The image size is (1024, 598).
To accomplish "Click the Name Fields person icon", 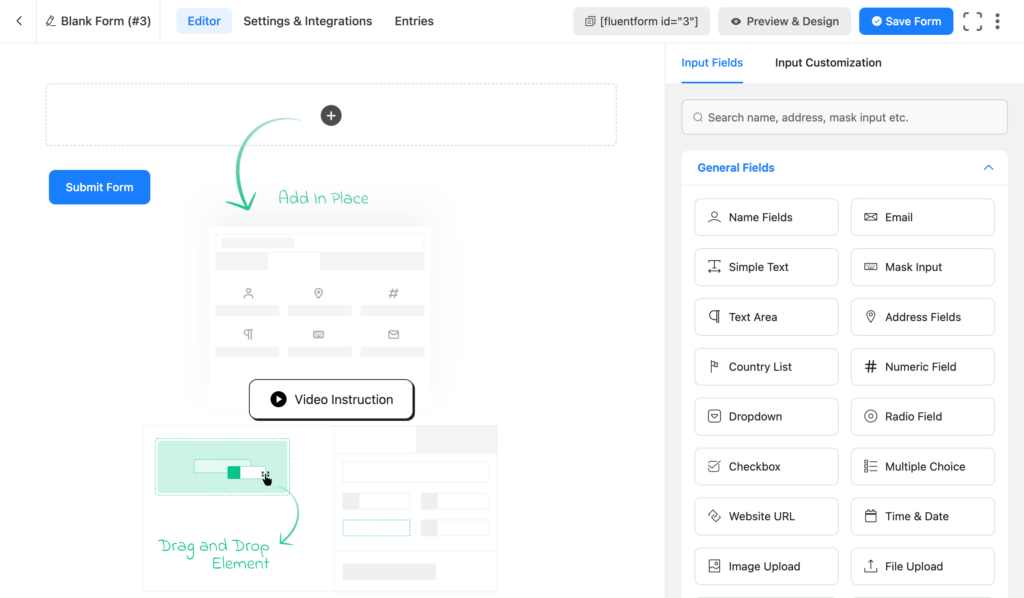I will (x=714, y=217).
